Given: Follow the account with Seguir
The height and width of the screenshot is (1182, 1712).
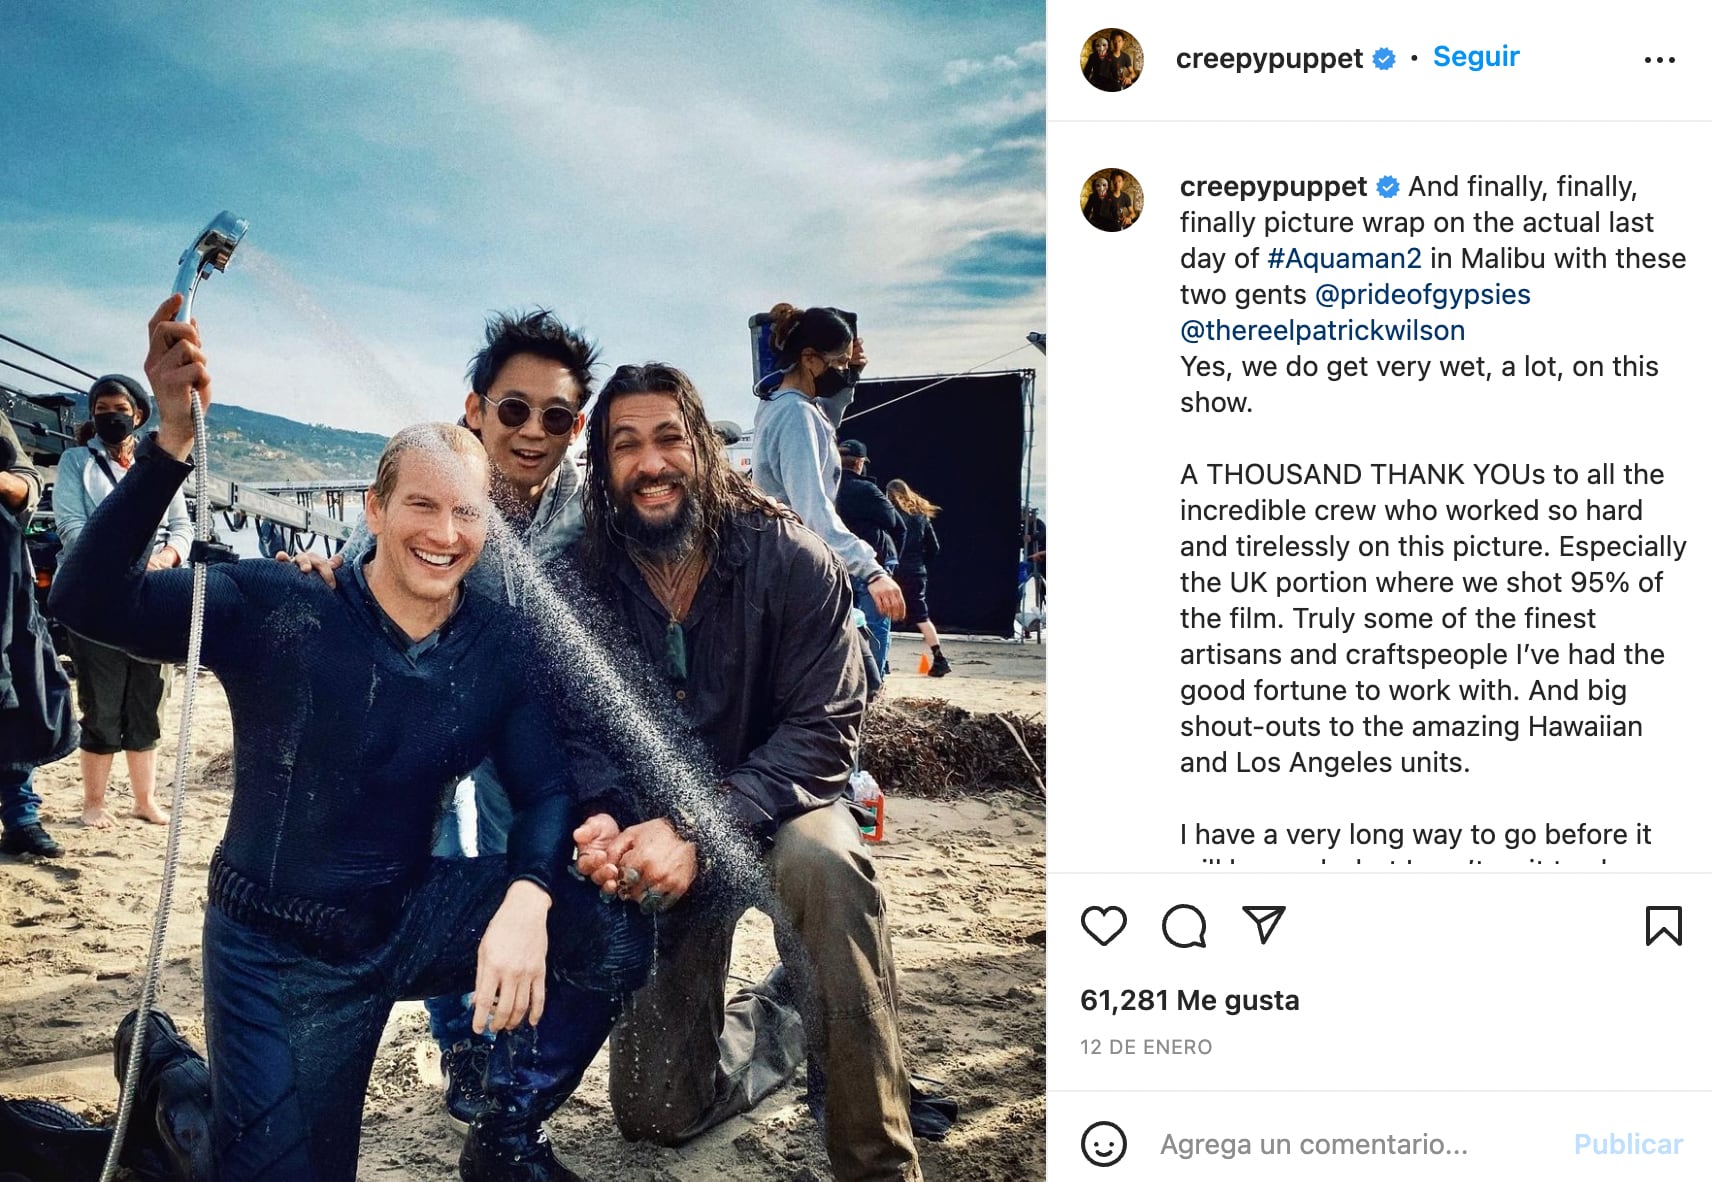Looking at the screenshot, I should tap(1476, 57).
